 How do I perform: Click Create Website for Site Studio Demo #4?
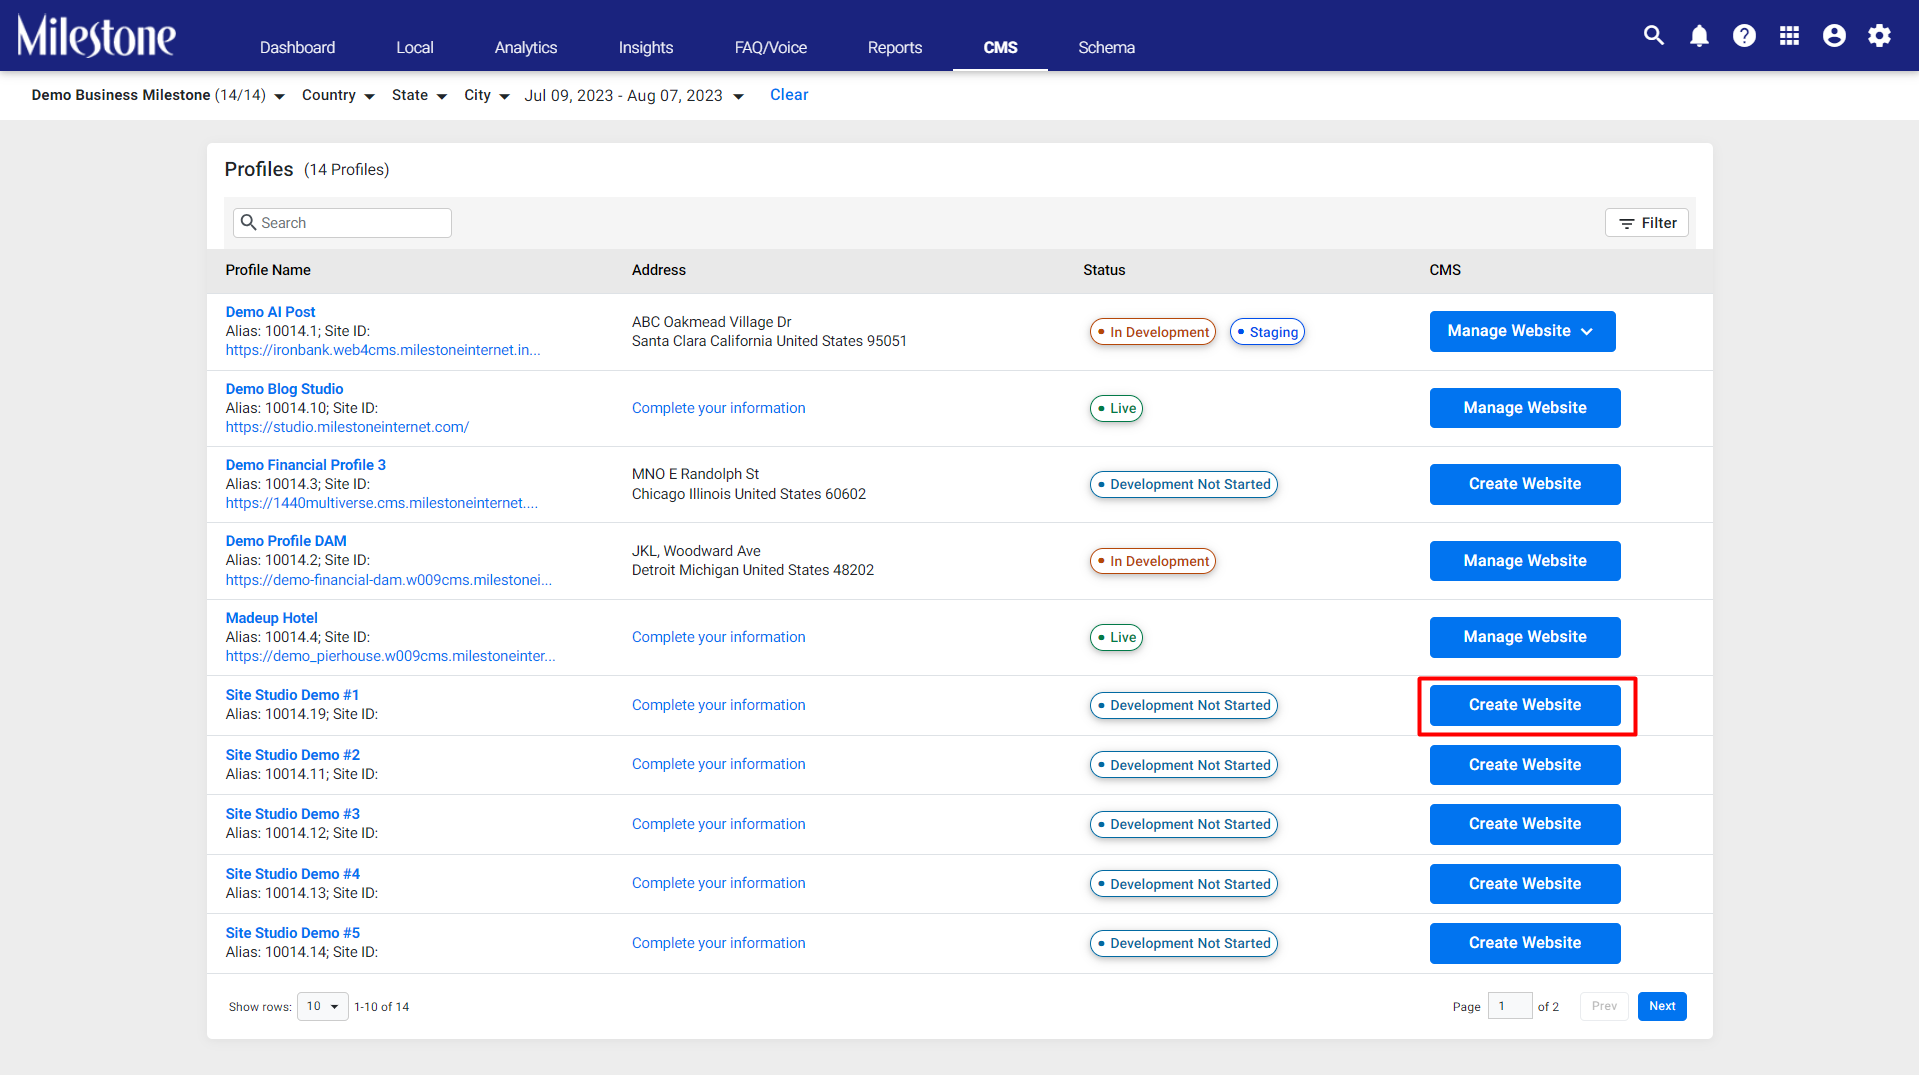[x=1525, y=884]
